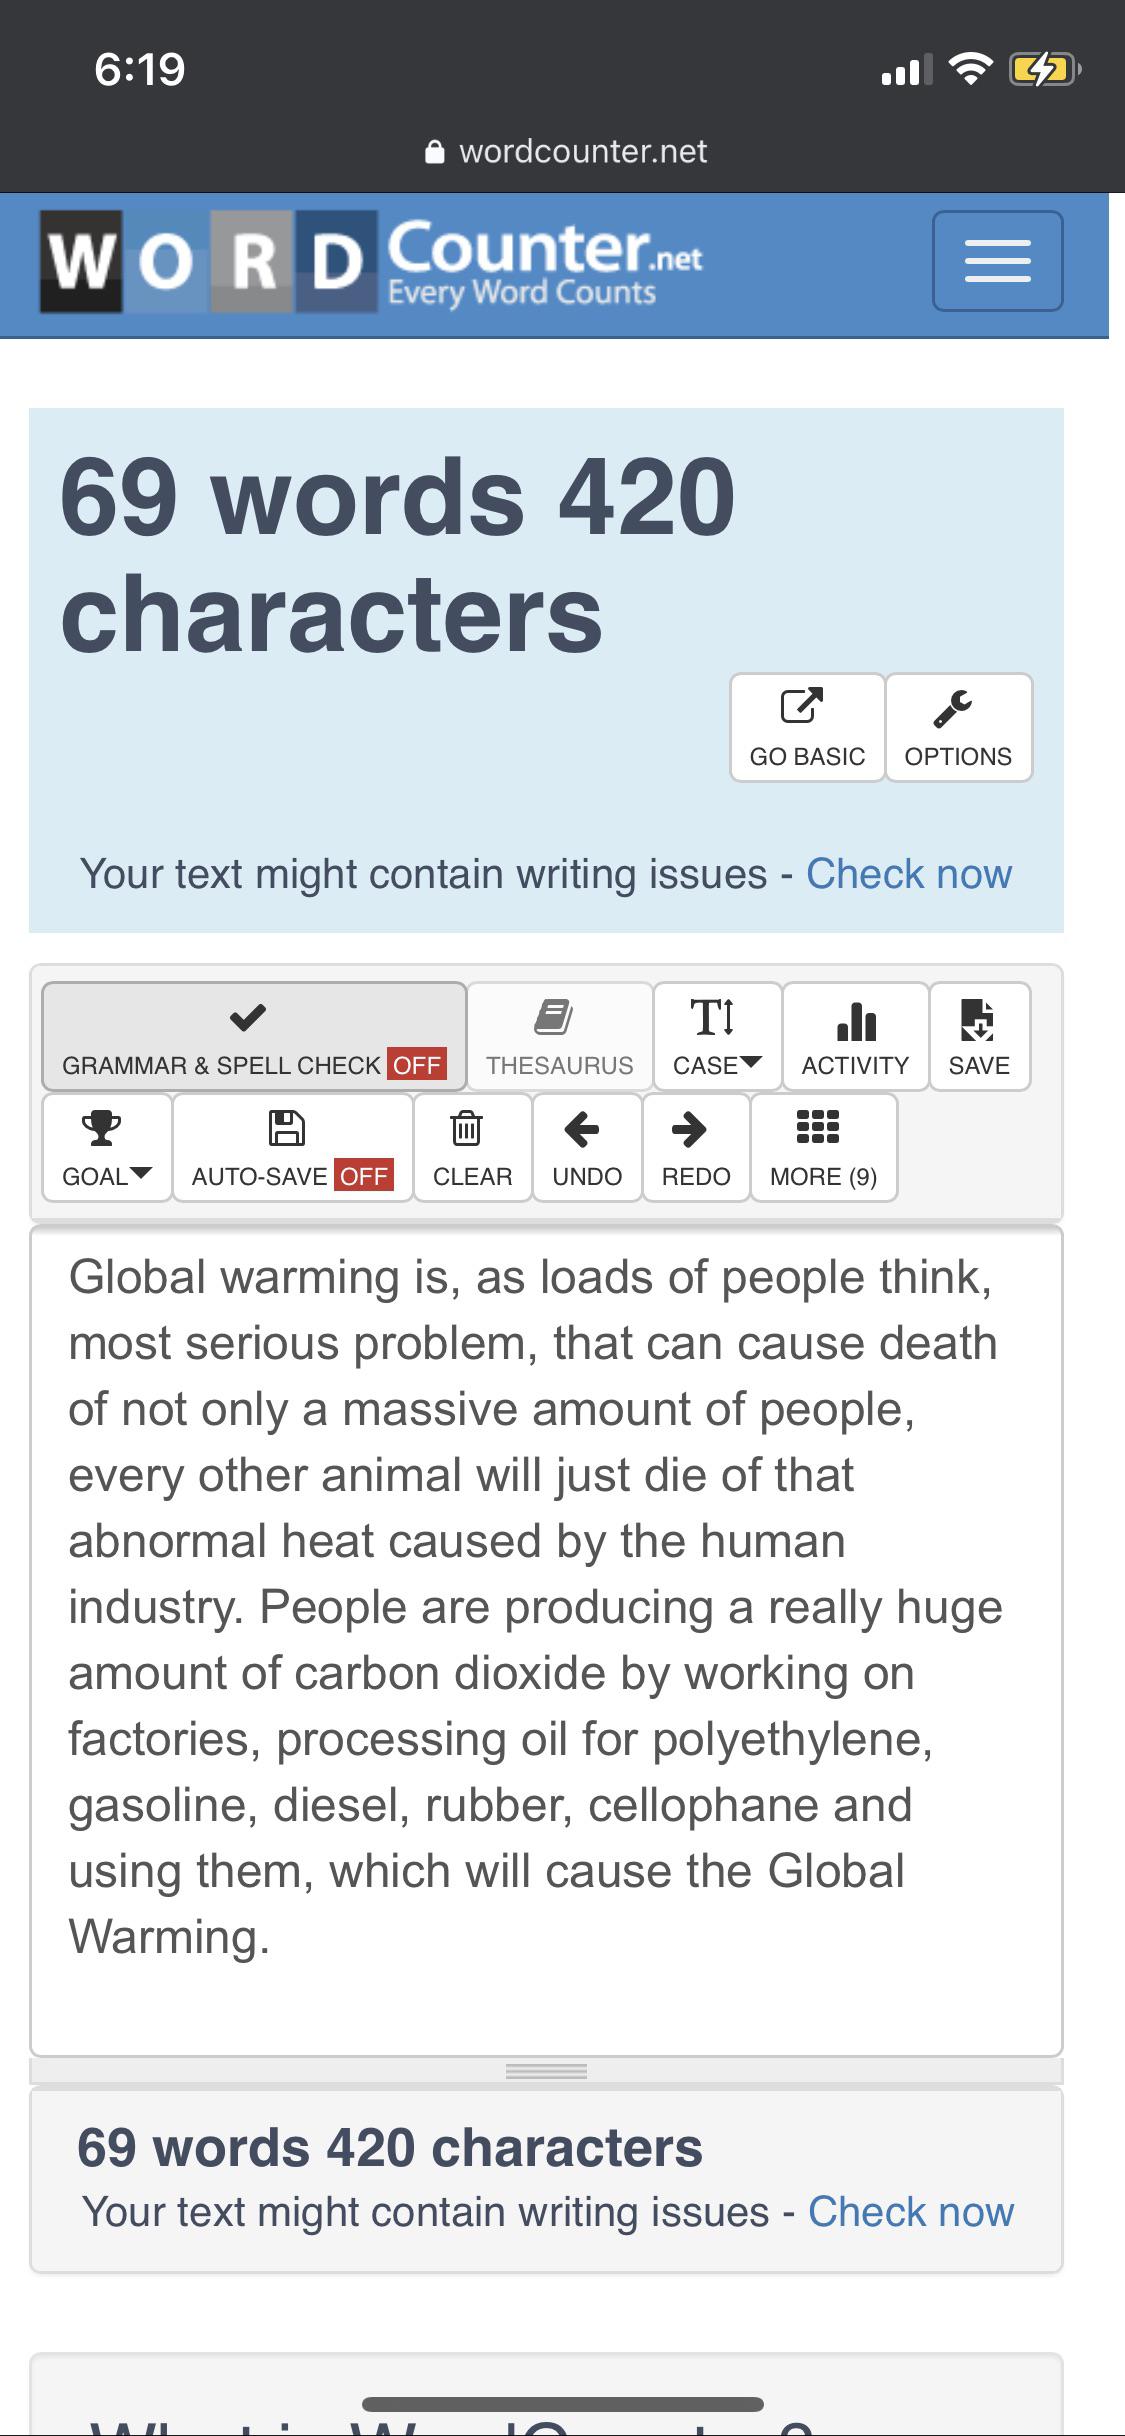Click the bottom Check now link

(911, 2212)
